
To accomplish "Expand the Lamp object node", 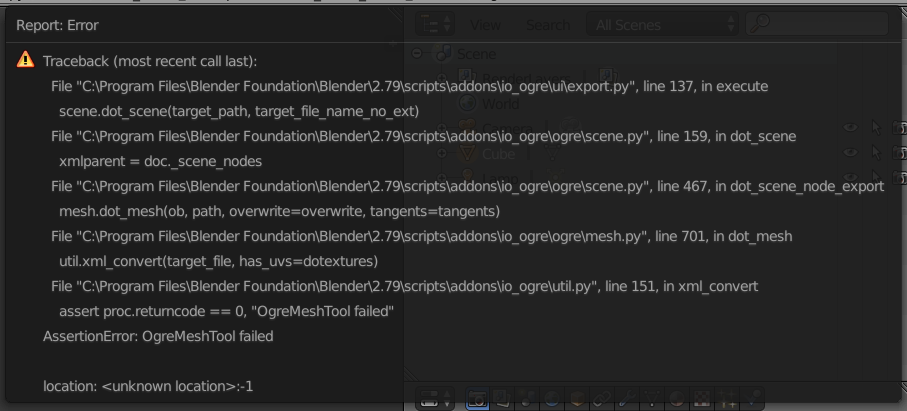I will [441, 178].
